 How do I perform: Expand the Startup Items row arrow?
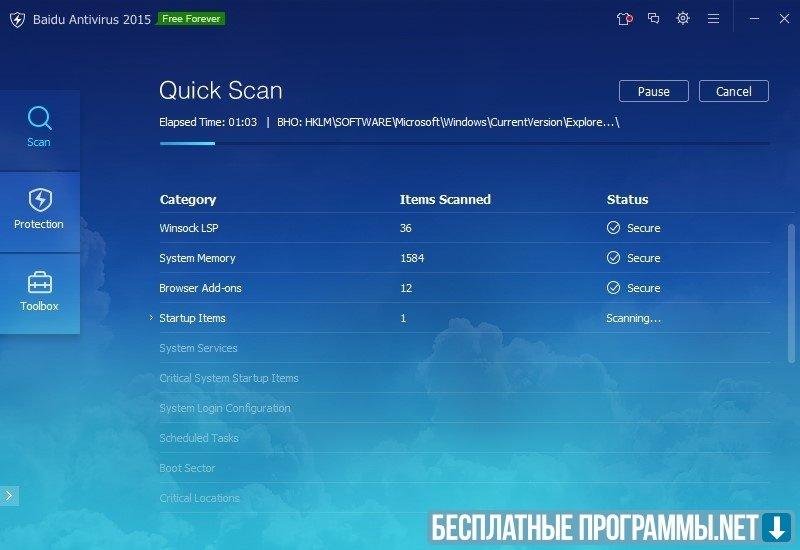point(151,317)
